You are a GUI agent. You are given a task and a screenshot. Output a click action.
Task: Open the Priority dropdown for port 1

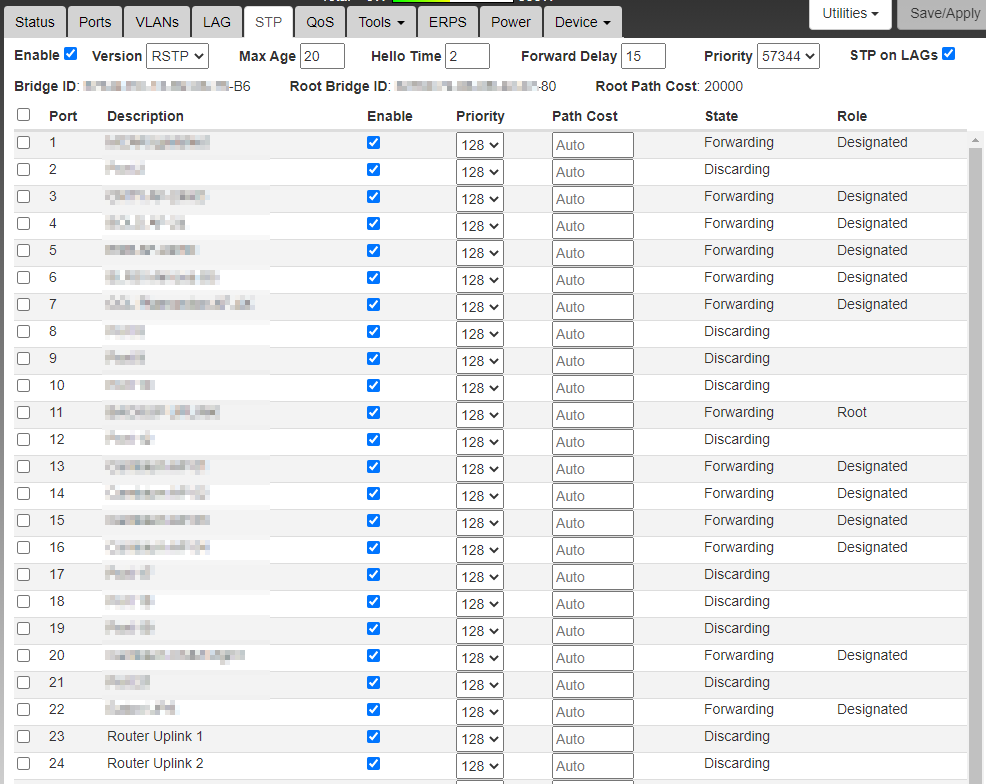click(x=480, y=145)
